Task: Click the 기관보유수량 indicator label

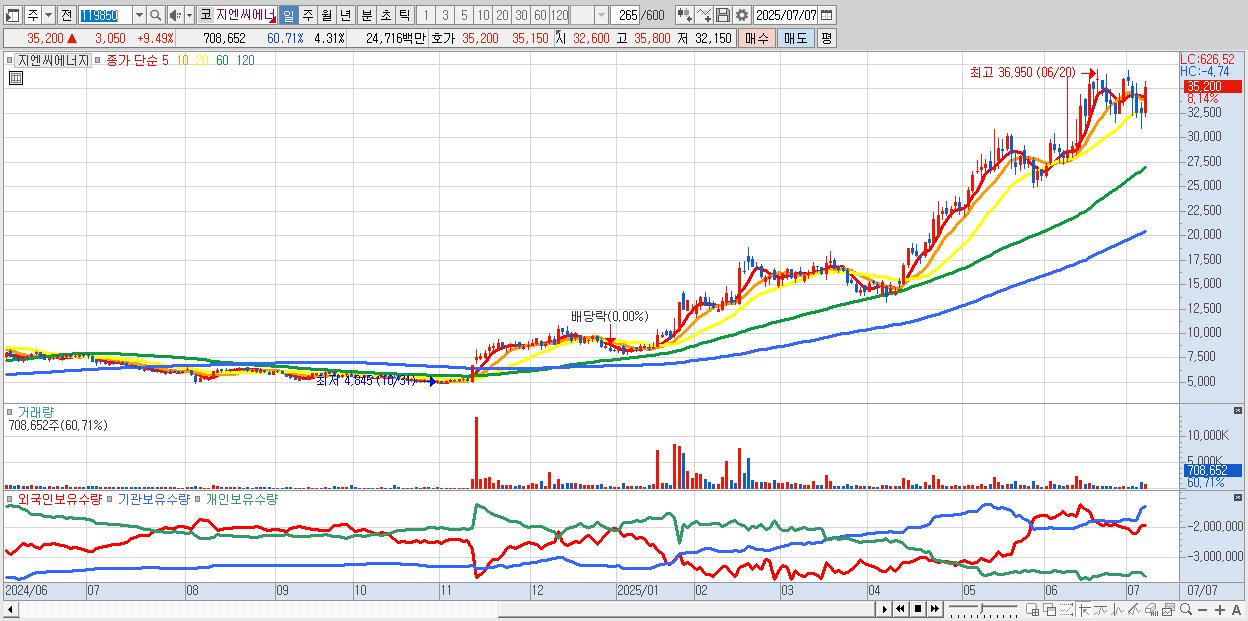Action: (x=154, y=498)
